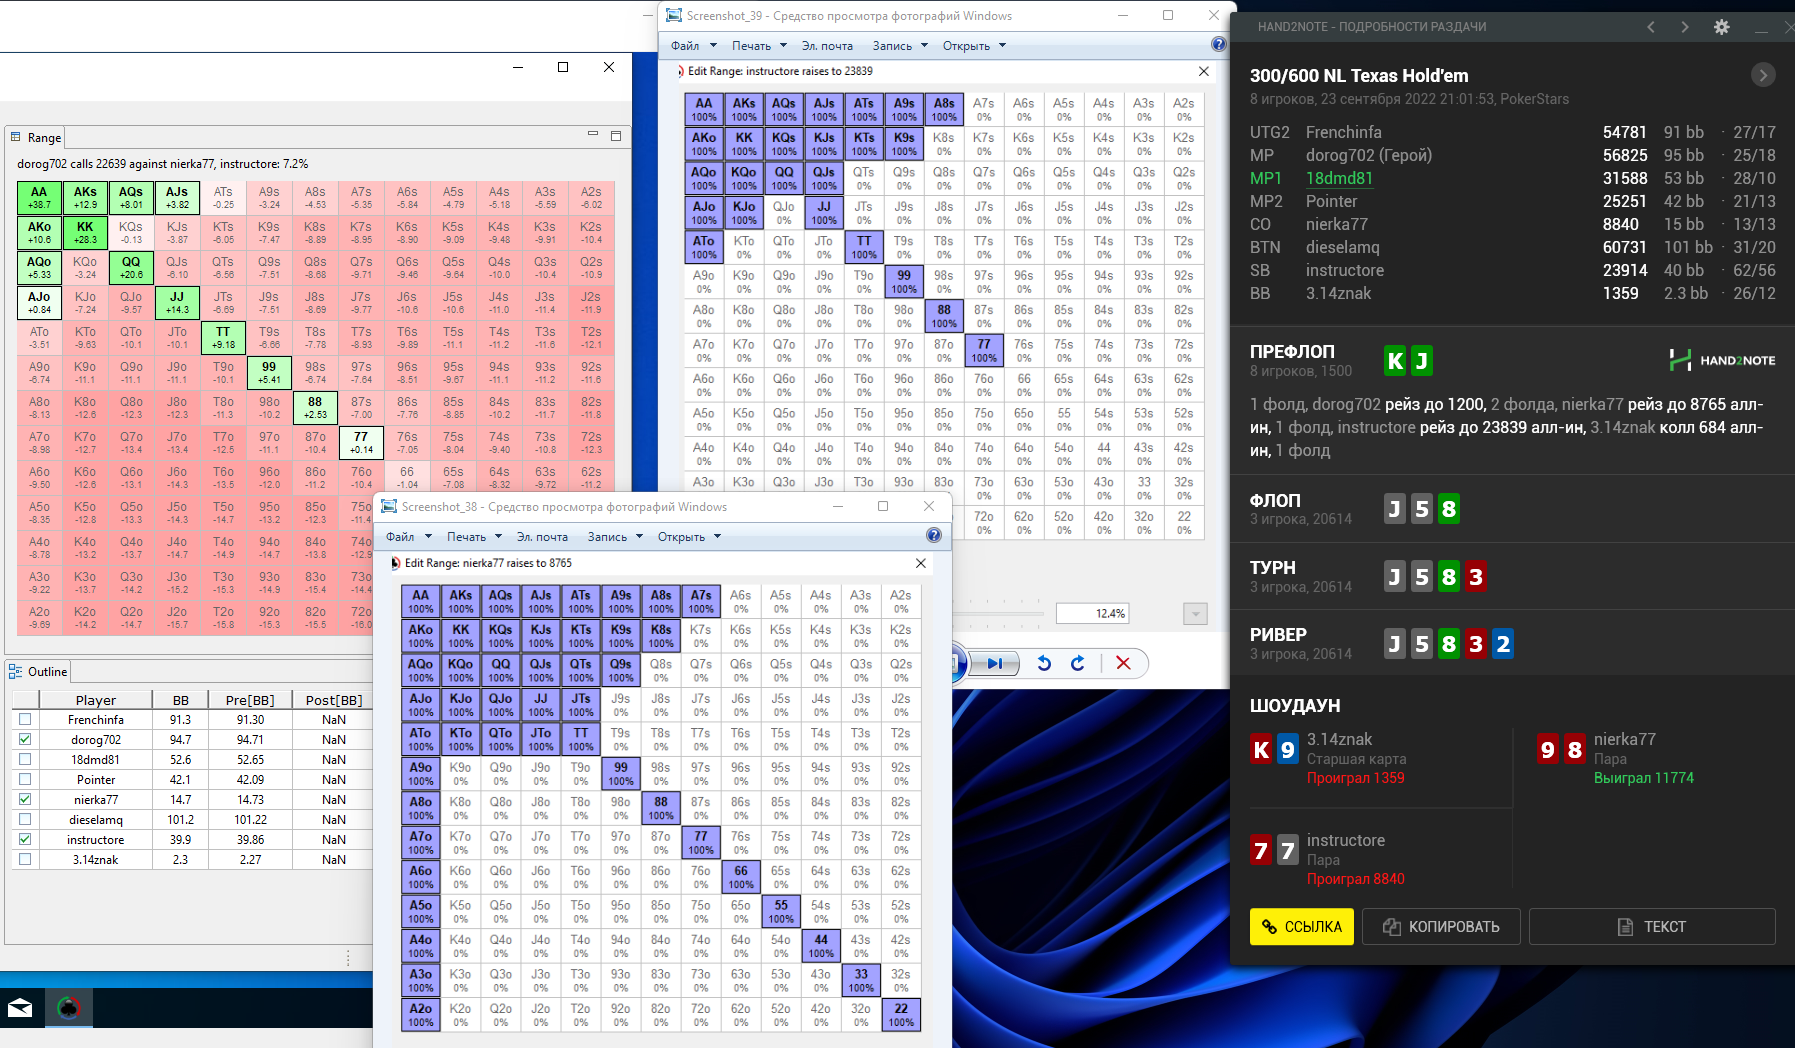Click the СССЫЛКА link button
Screen dimensions: 1795x1048
(1302, 927)
